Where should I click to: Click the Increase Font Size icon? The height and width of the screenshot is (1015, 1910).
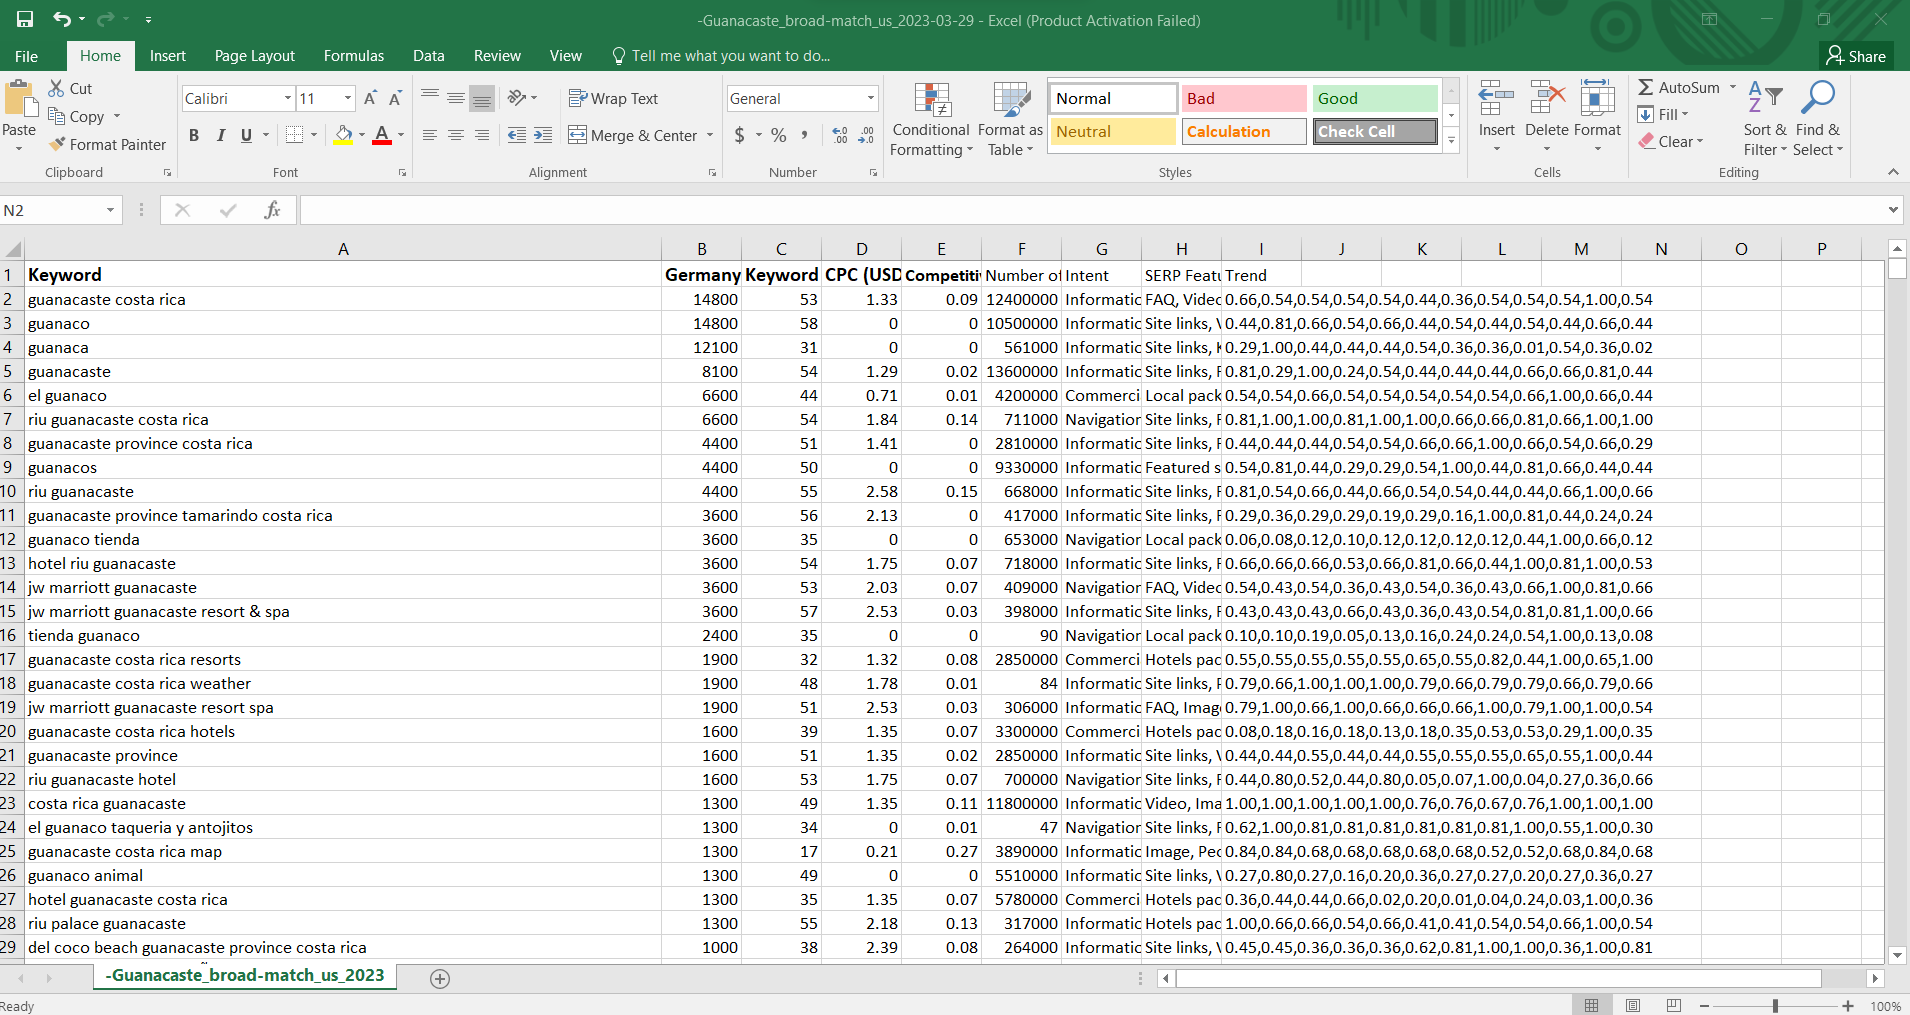pos(369,98)
